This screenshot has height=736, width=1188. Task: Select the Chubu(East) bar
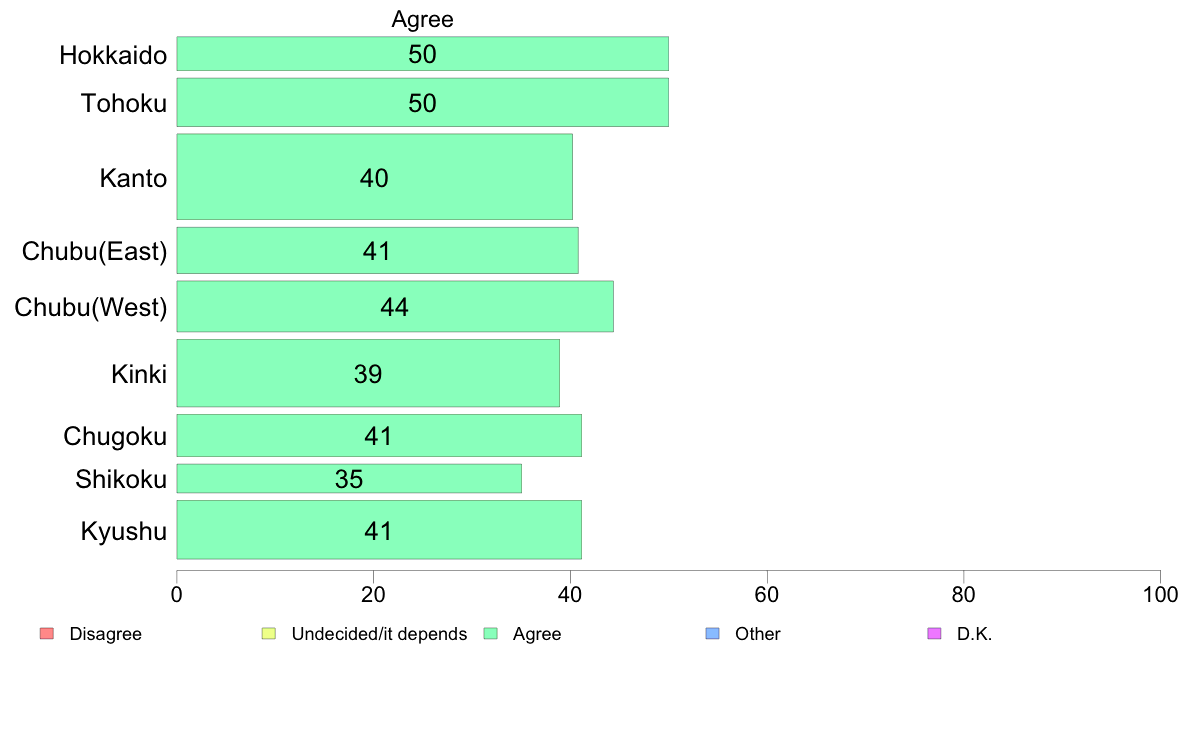click(x=377, y=250)
